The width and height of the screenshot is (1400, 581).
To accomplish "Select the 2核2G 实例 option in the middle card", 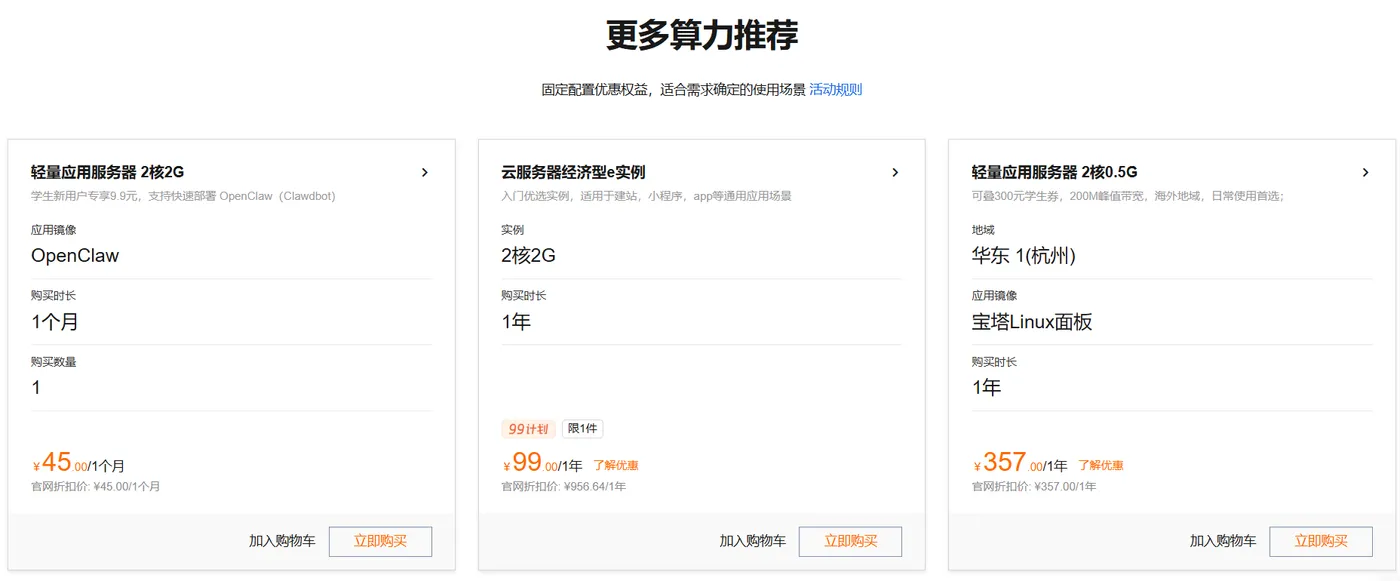I will (528, 256).
